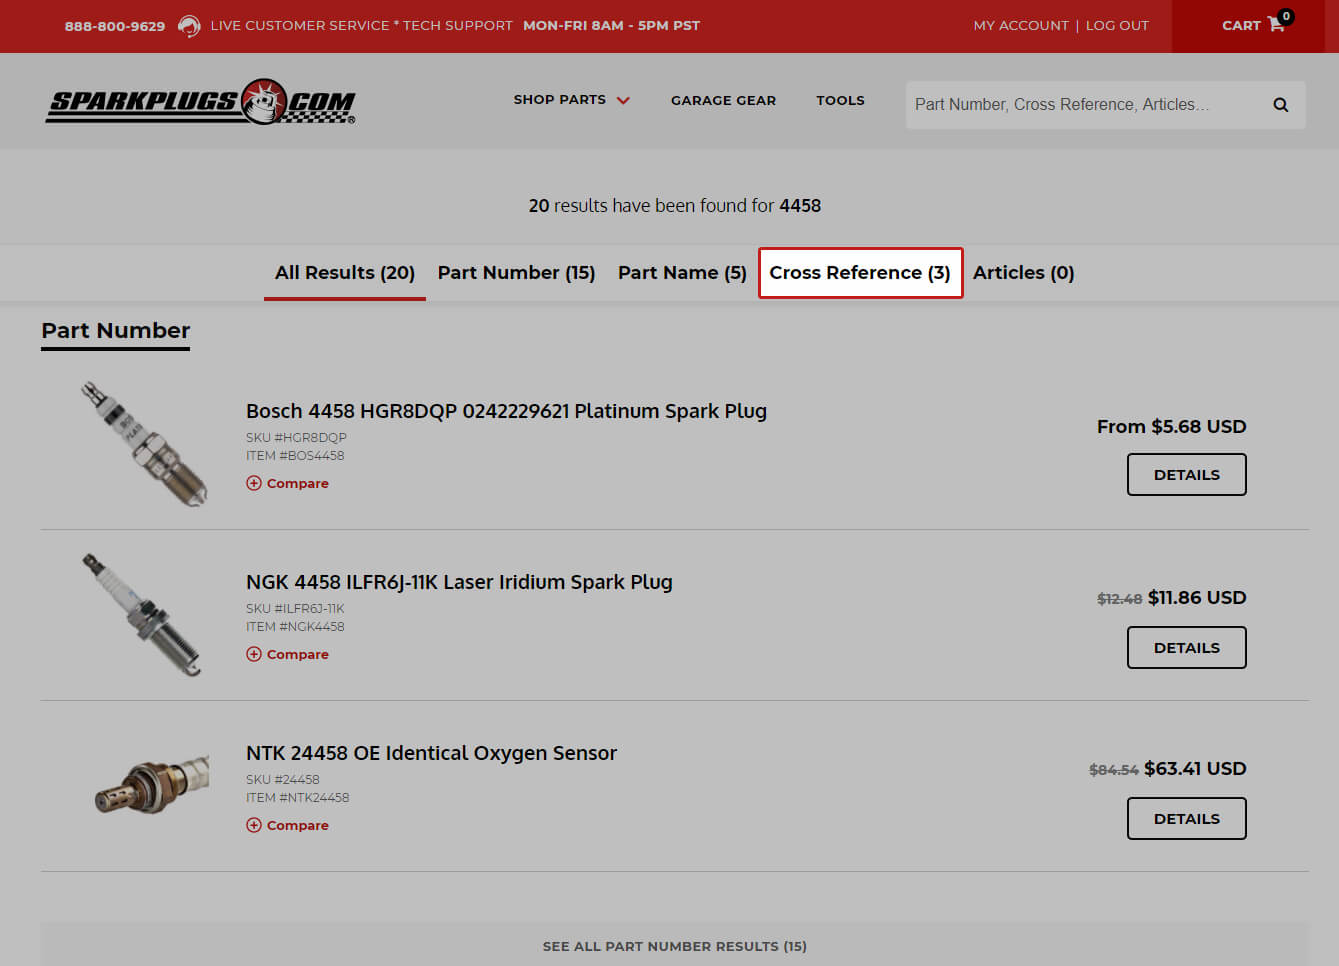
Task: Switch to All Results (20) tab
Action: (345, 273)
